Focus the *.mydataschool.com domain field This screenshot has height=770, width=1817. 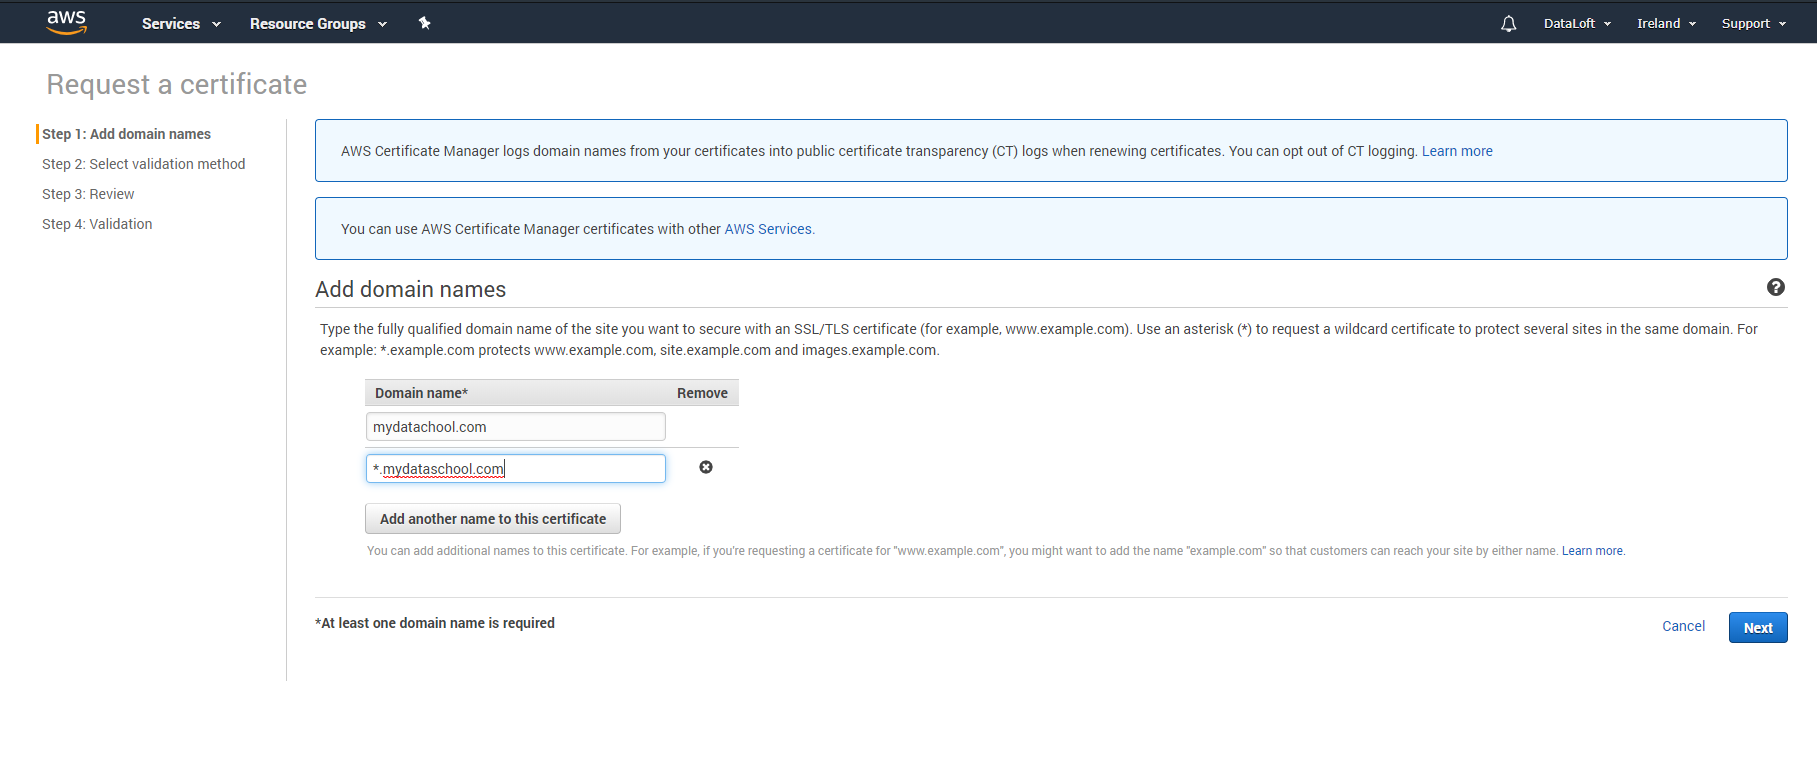pos(515,469)
